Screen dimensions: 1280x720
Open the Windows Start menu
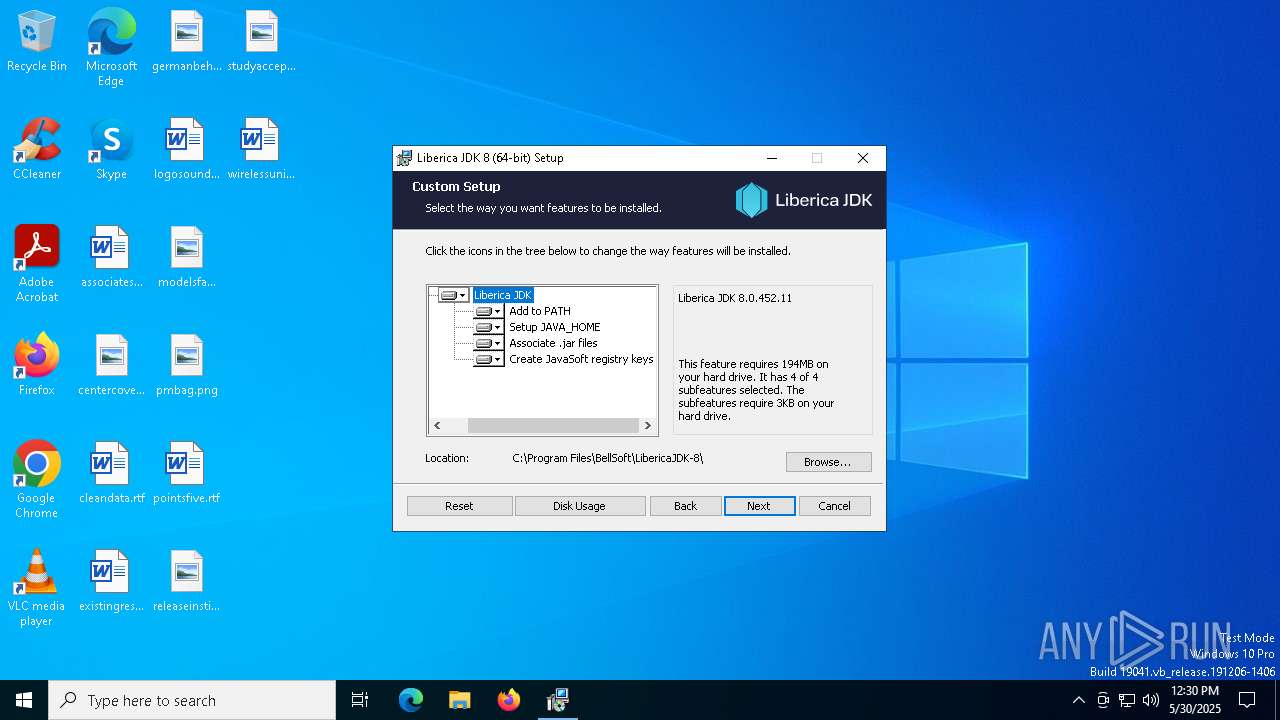(x=24, y=700)
